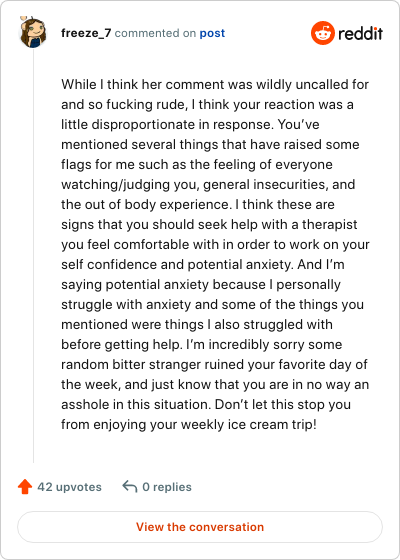Click the line starting "flags for me such as"
Image resolution: width=400 pixels, height=560 pixels.
click(197, 165)
